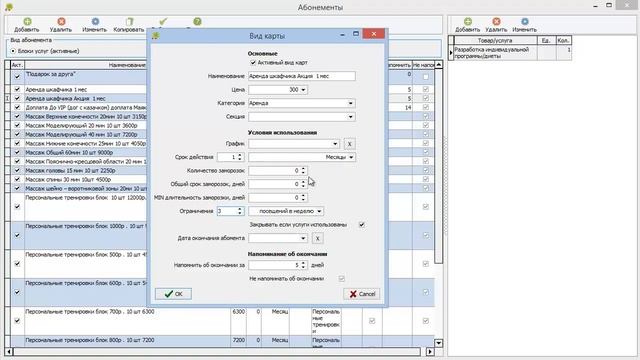Click the Количество заморозок spinner arrows

303,171
